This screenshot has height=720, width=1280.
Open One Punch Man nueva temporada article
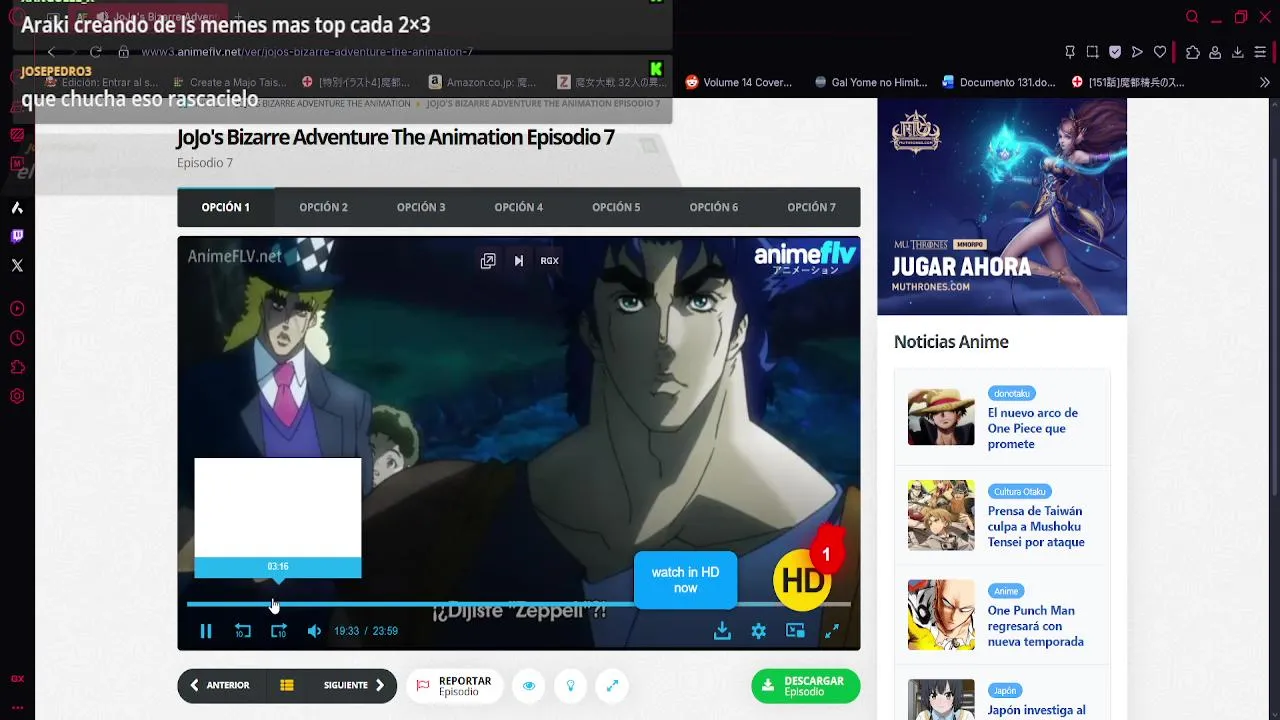click(x=1036, y=626)
